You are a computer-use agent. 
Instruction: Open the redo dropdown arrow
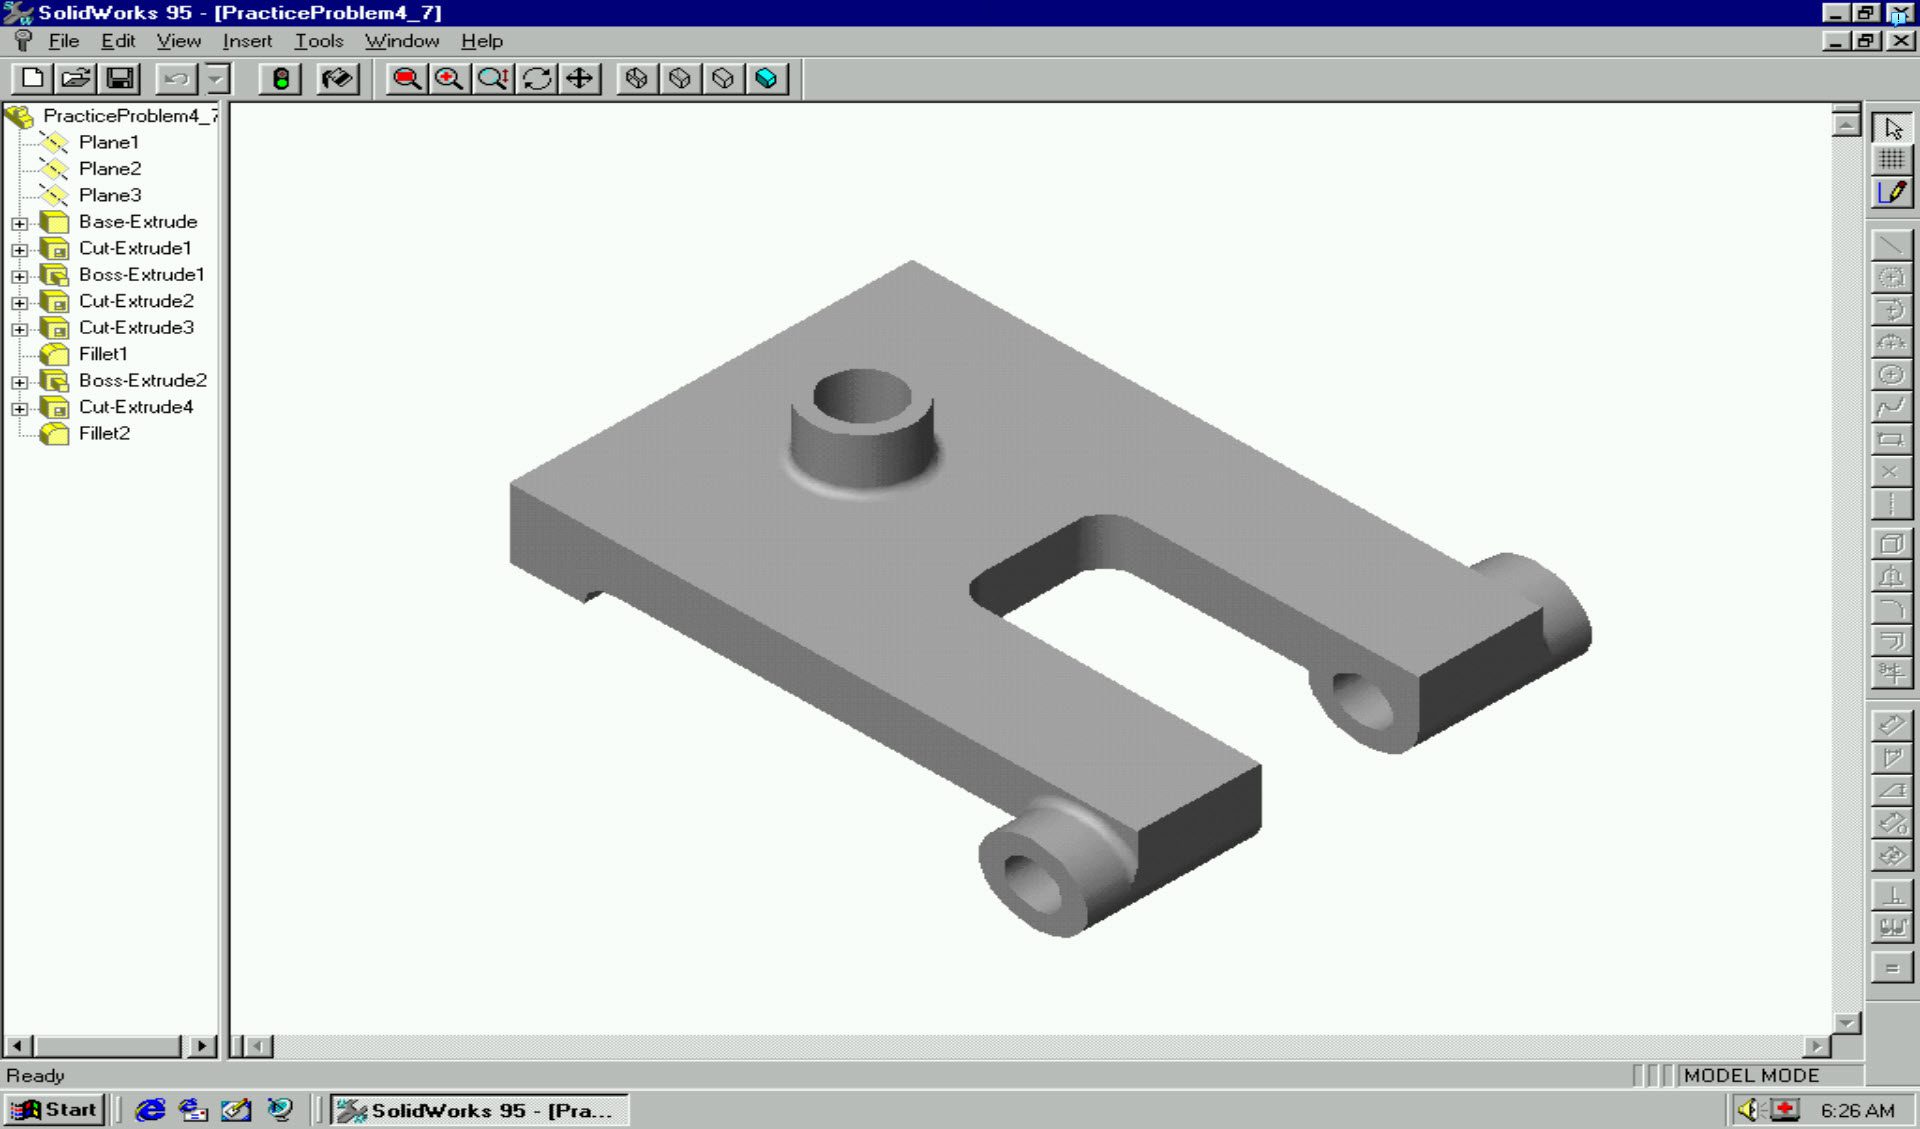pyautogui.click(x=219, y=80)
